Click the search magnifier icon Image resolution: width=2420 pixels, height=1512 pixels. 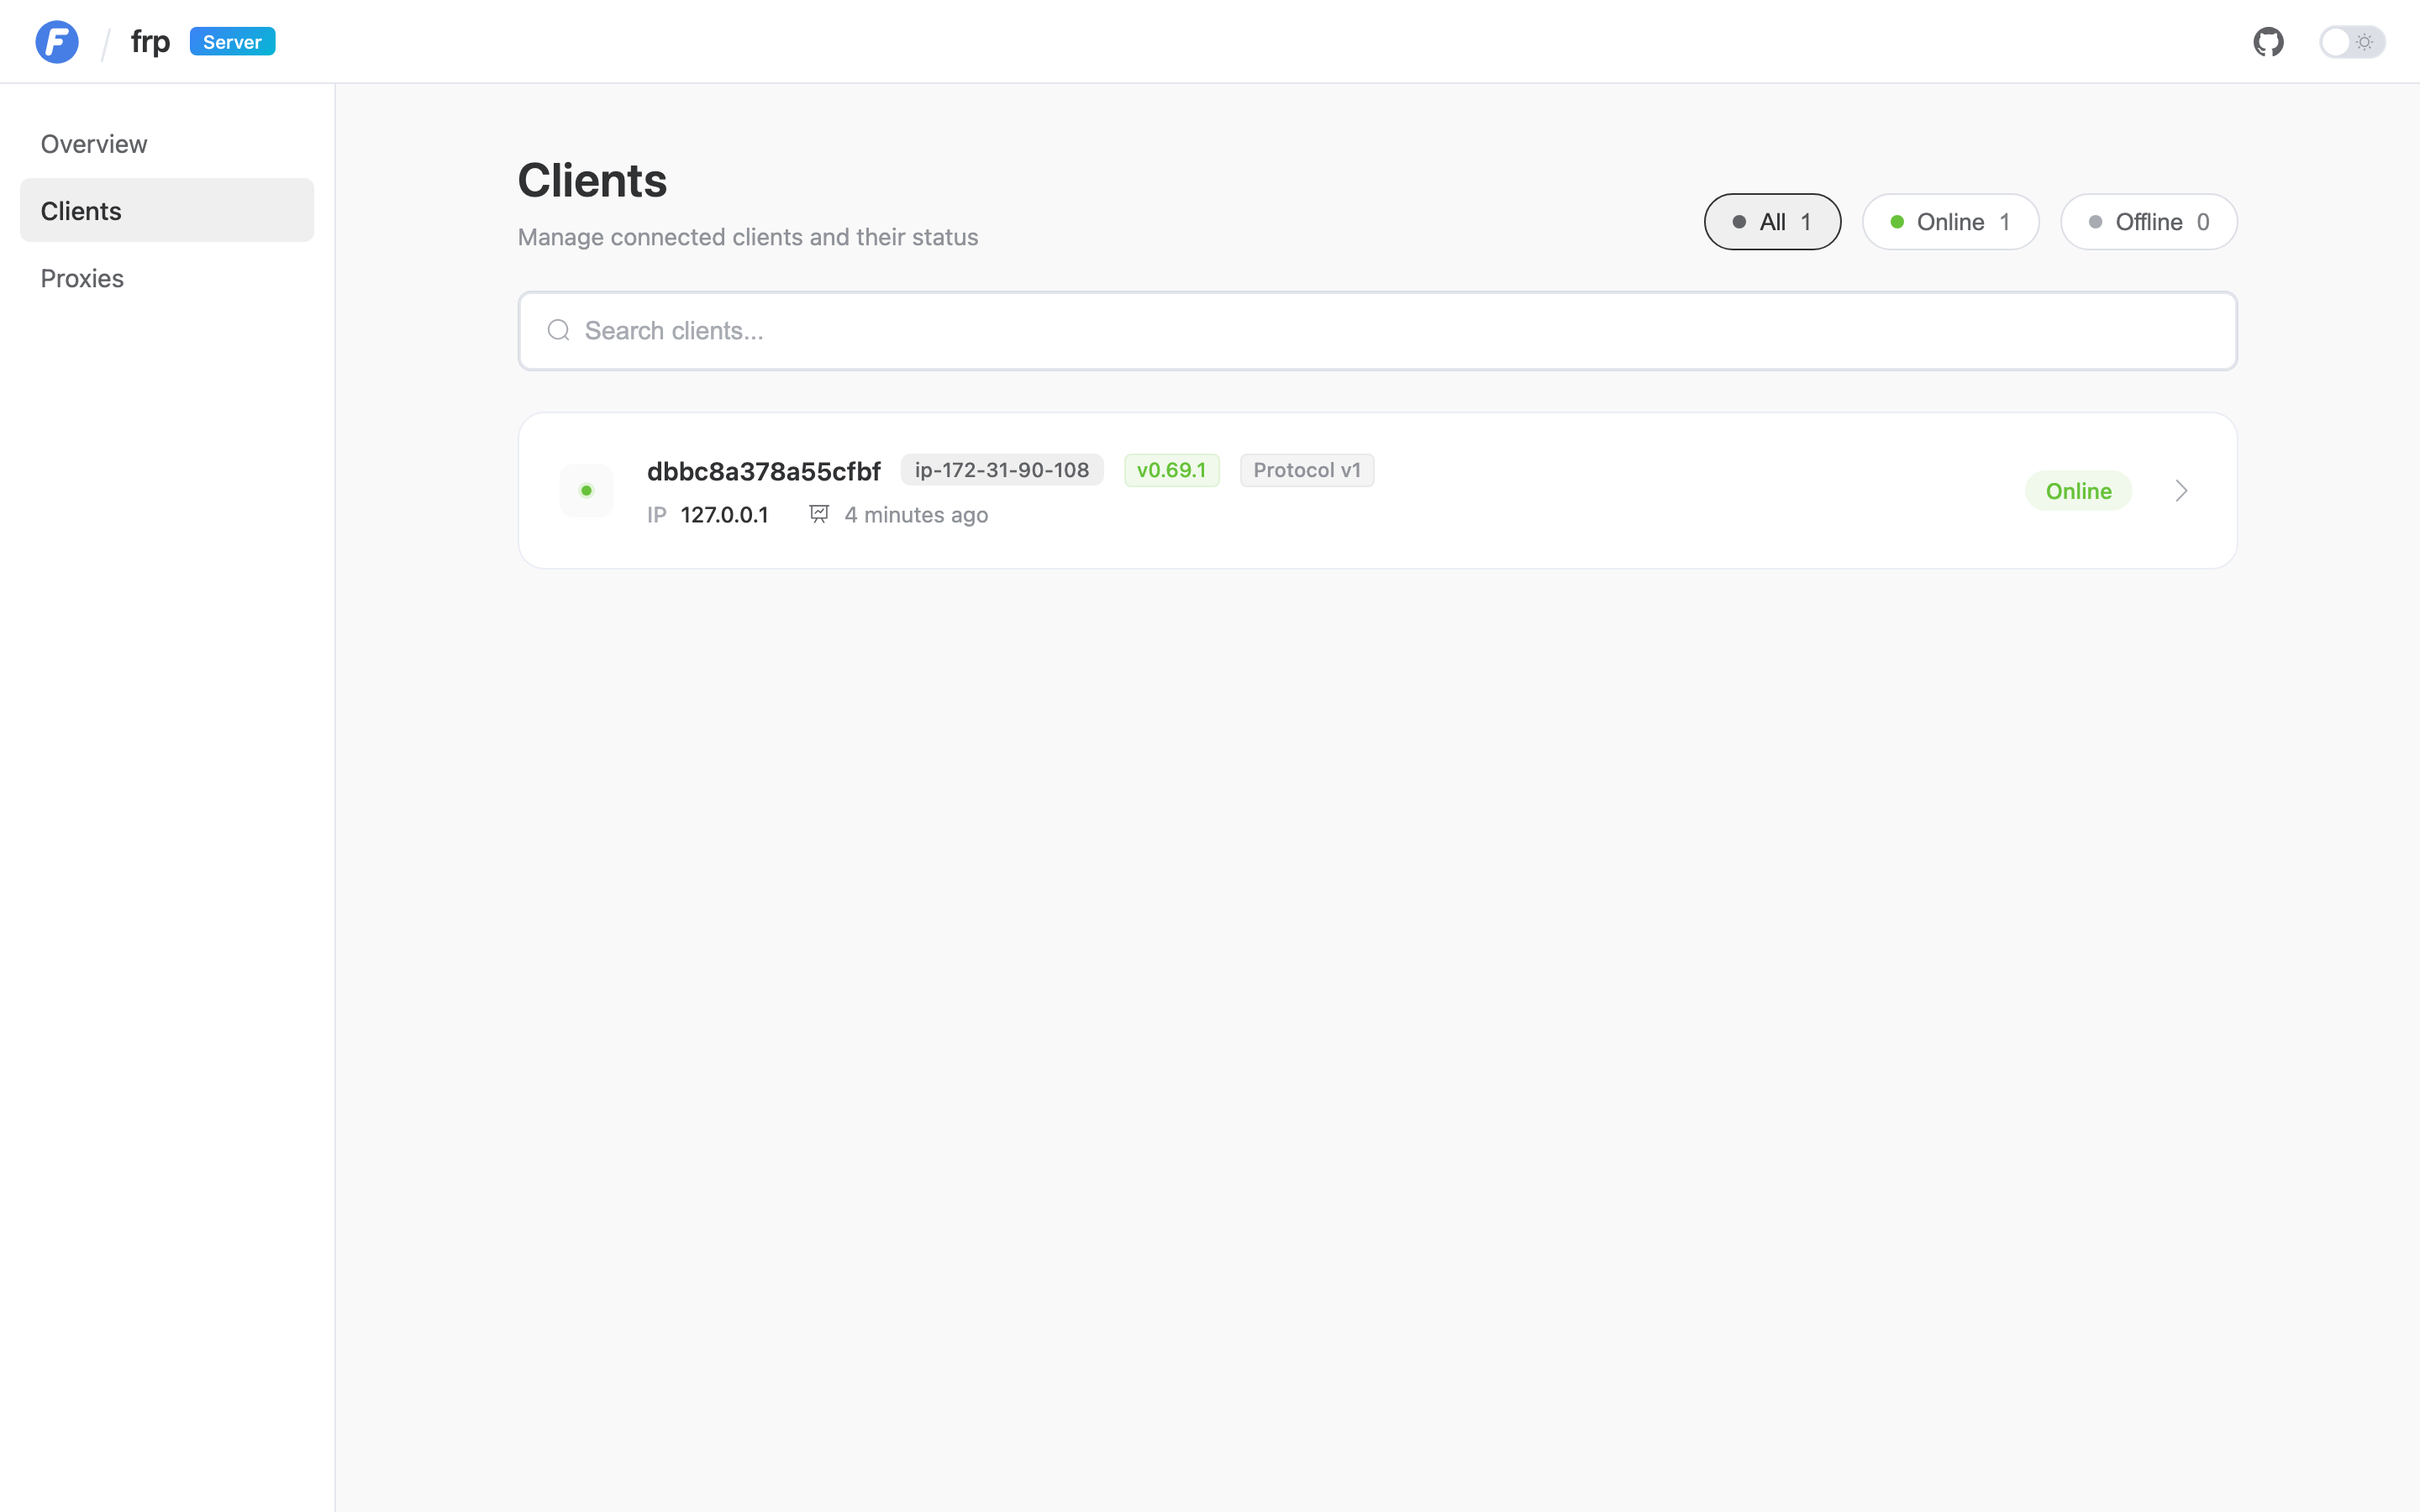559,330
